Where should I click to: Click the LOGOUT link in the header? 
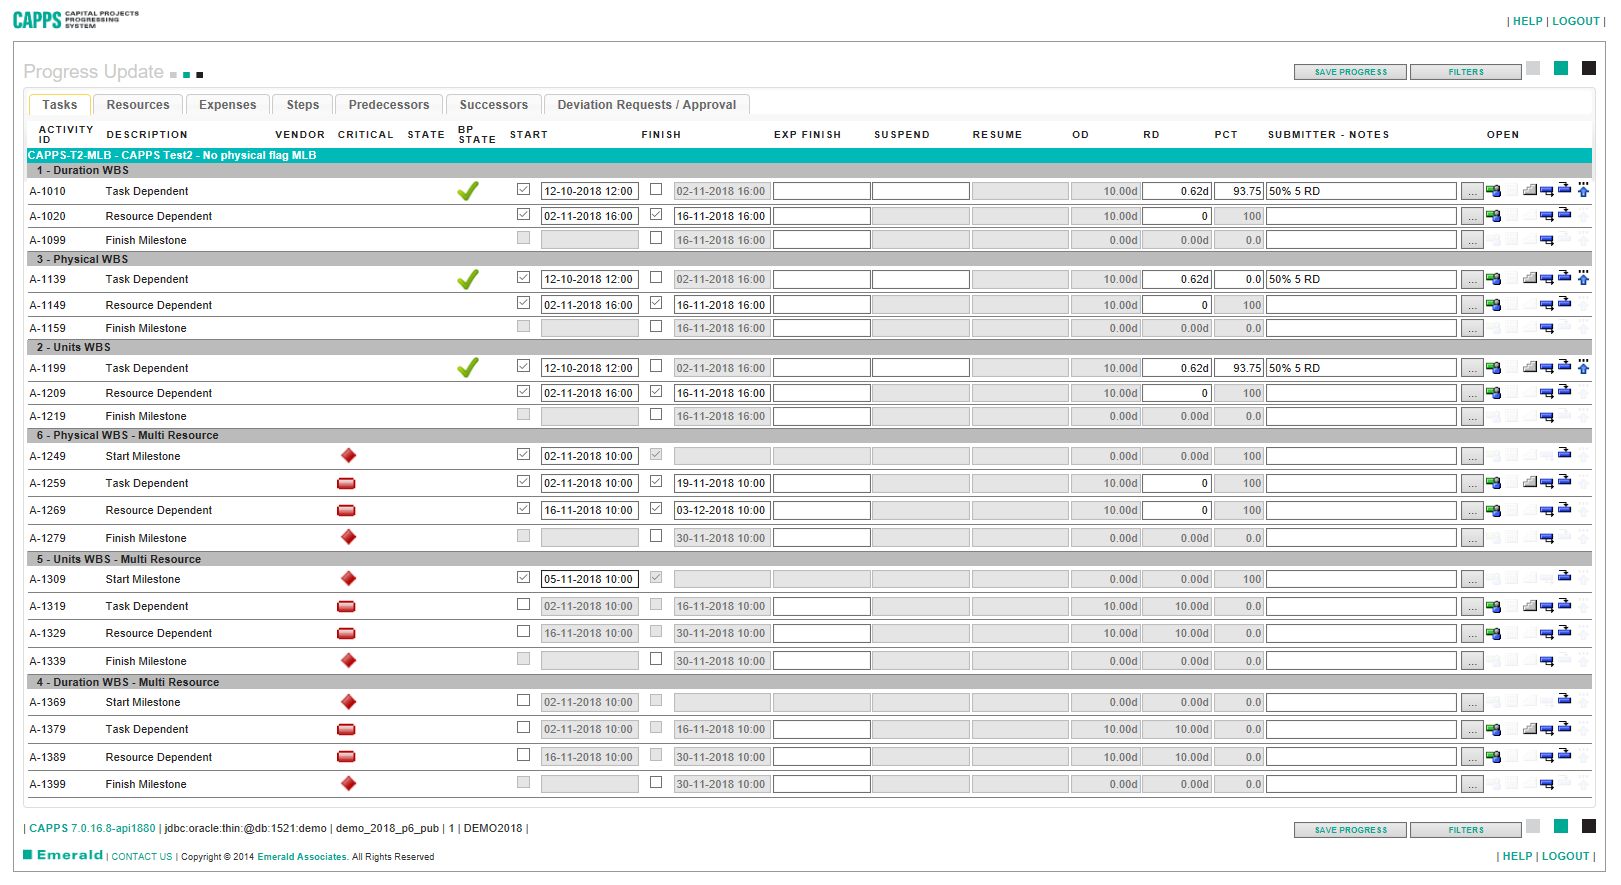click(x=1575, y=21)
